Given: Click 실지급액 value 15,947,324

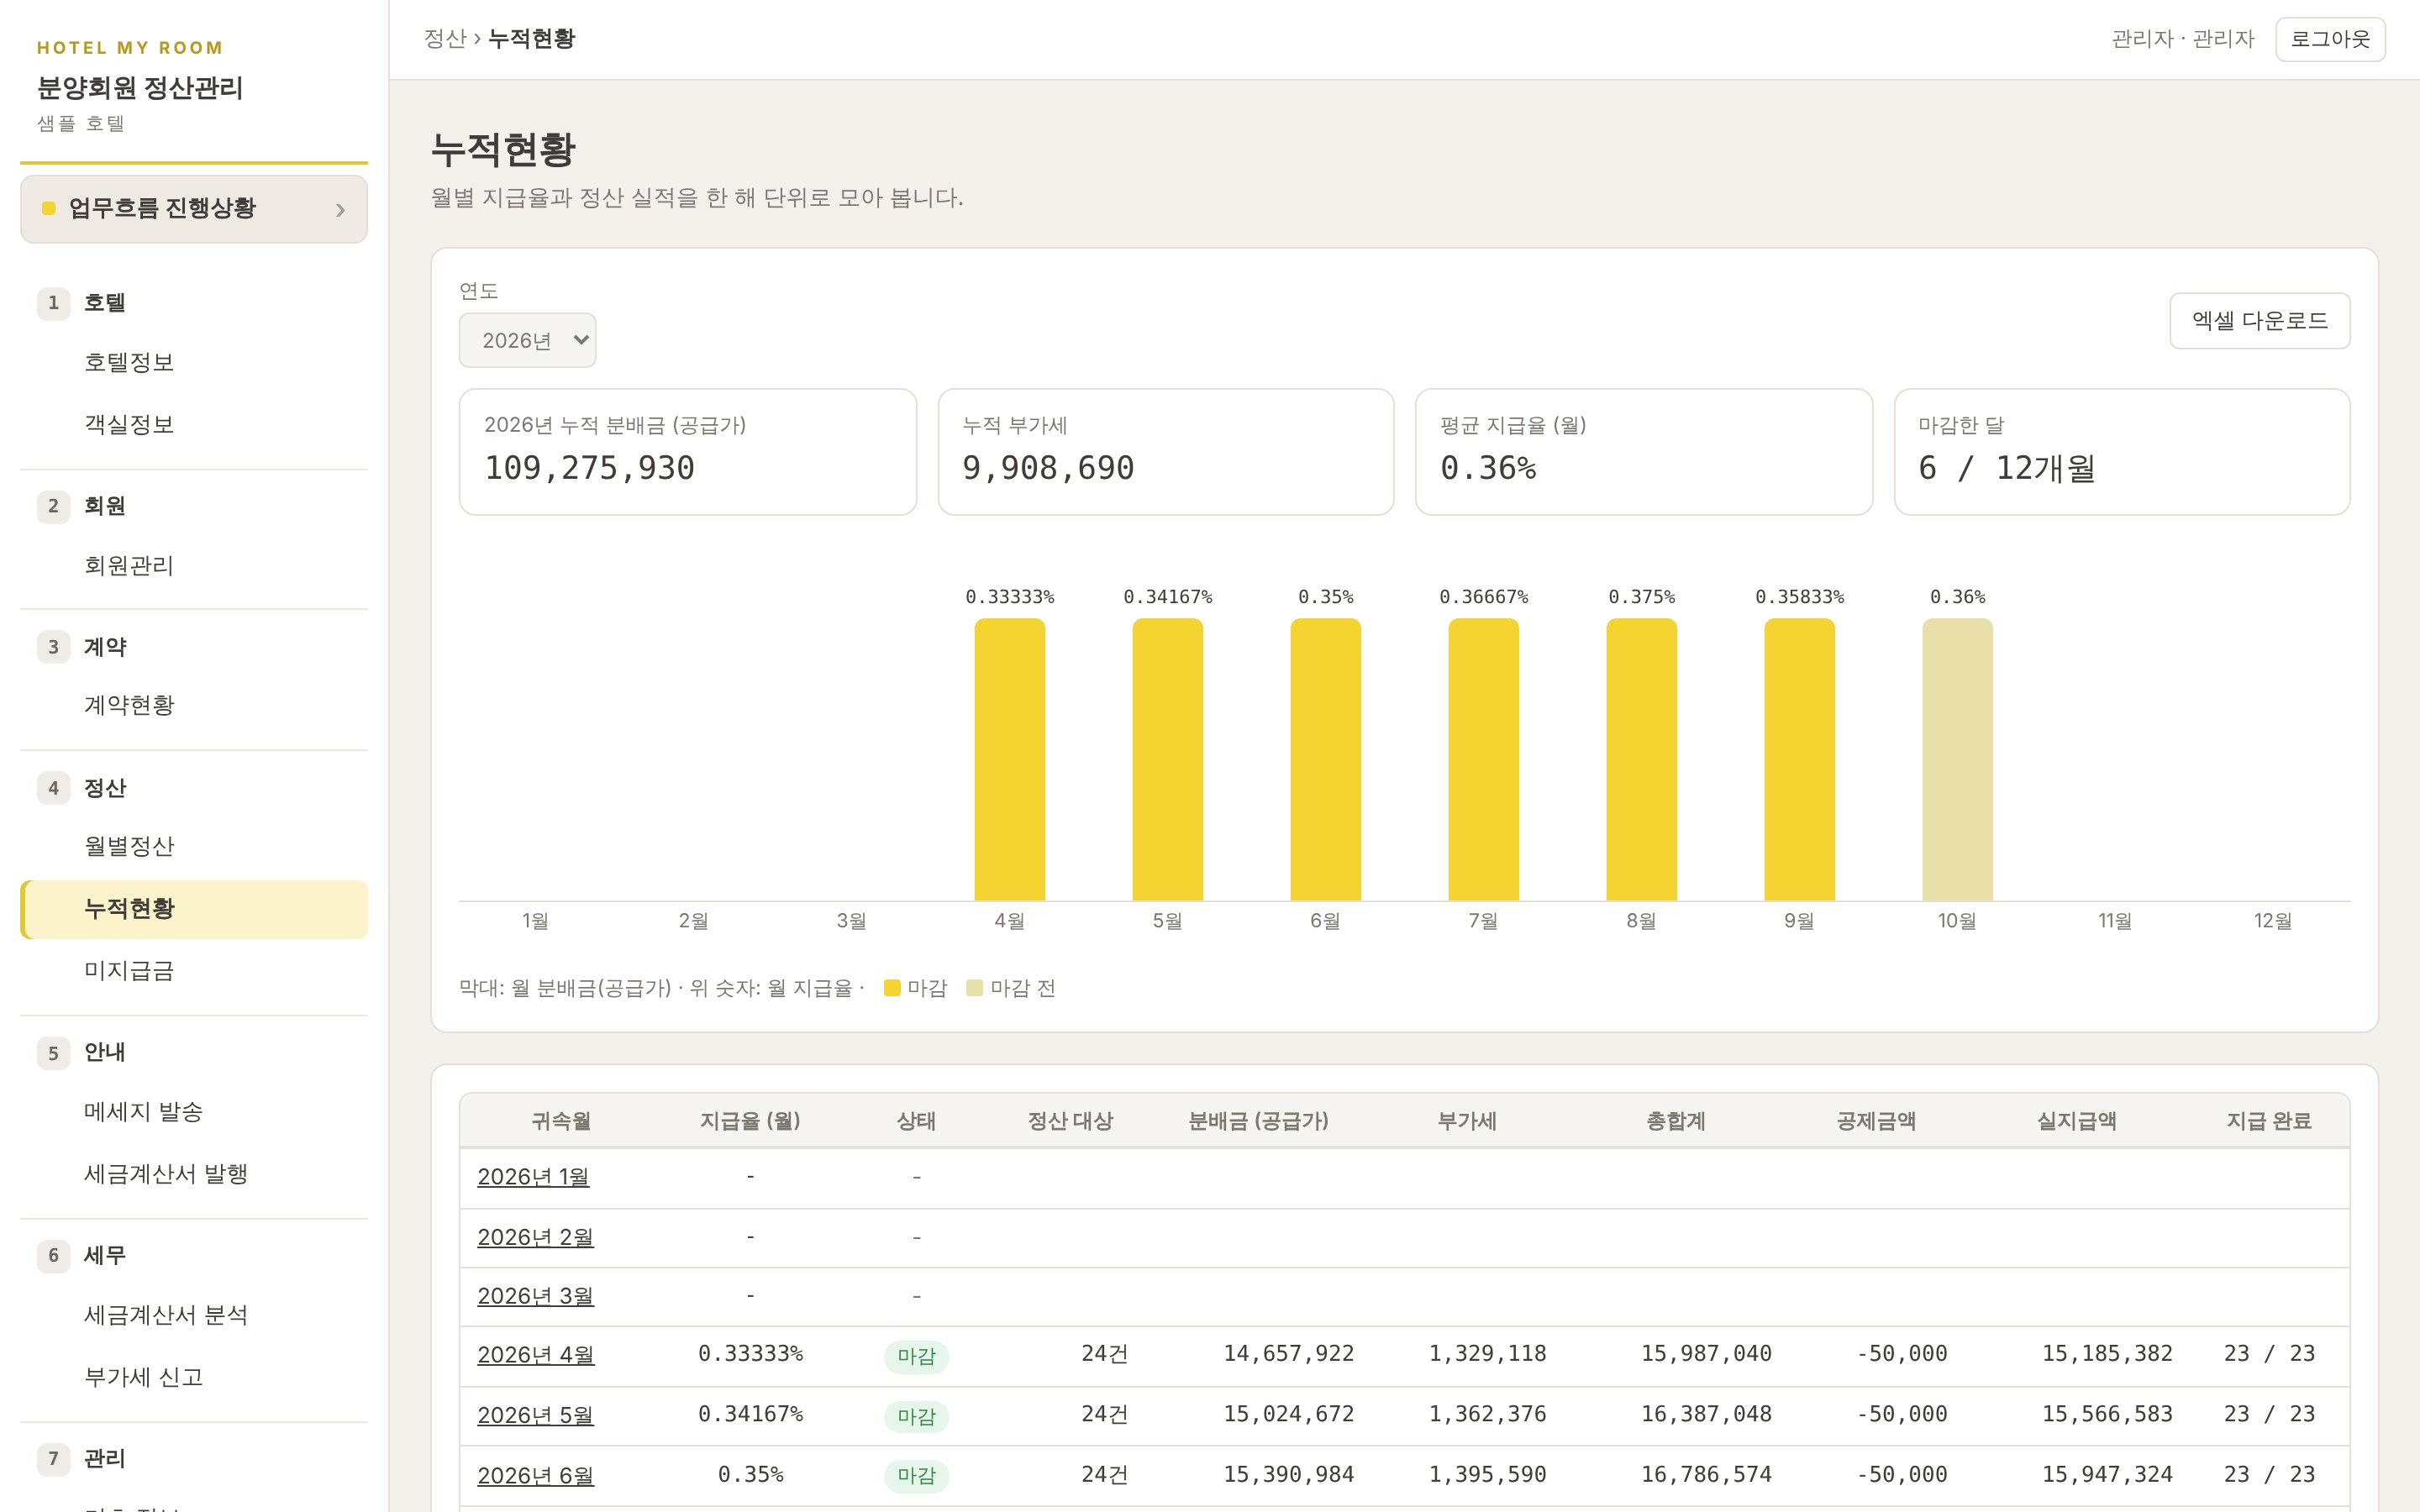Looking at the screenshot, I should click(2107, 1475).
